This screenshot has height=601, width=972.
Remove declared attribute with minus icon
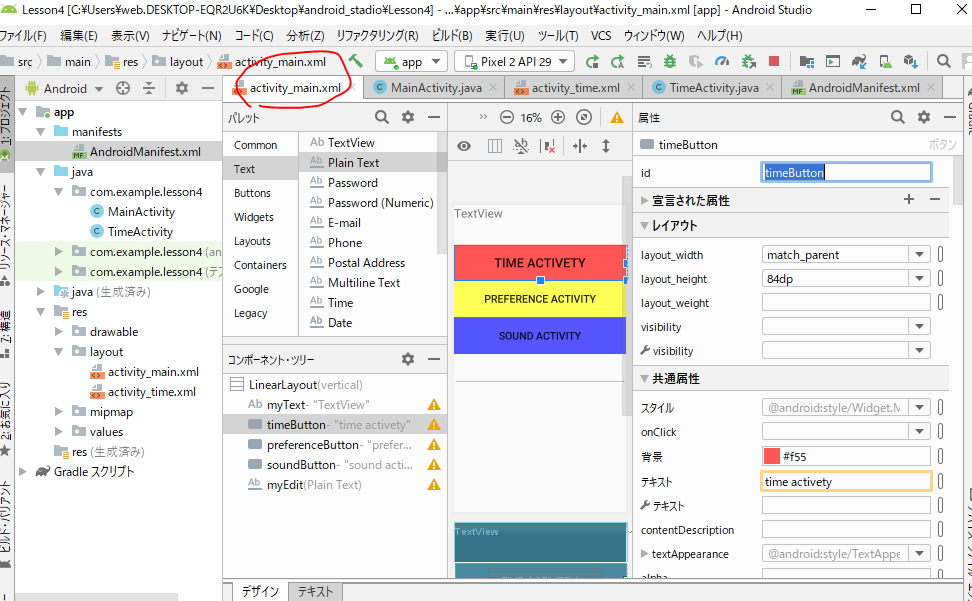pyautogui.click(x=935, y=199)
